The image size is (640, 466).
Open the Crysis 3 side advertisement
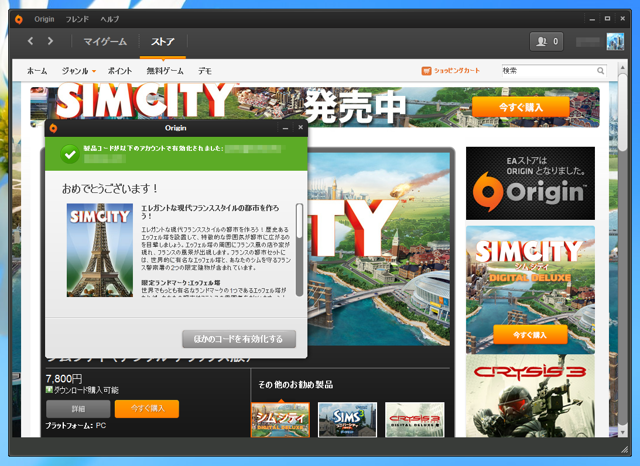click(530, 396)
